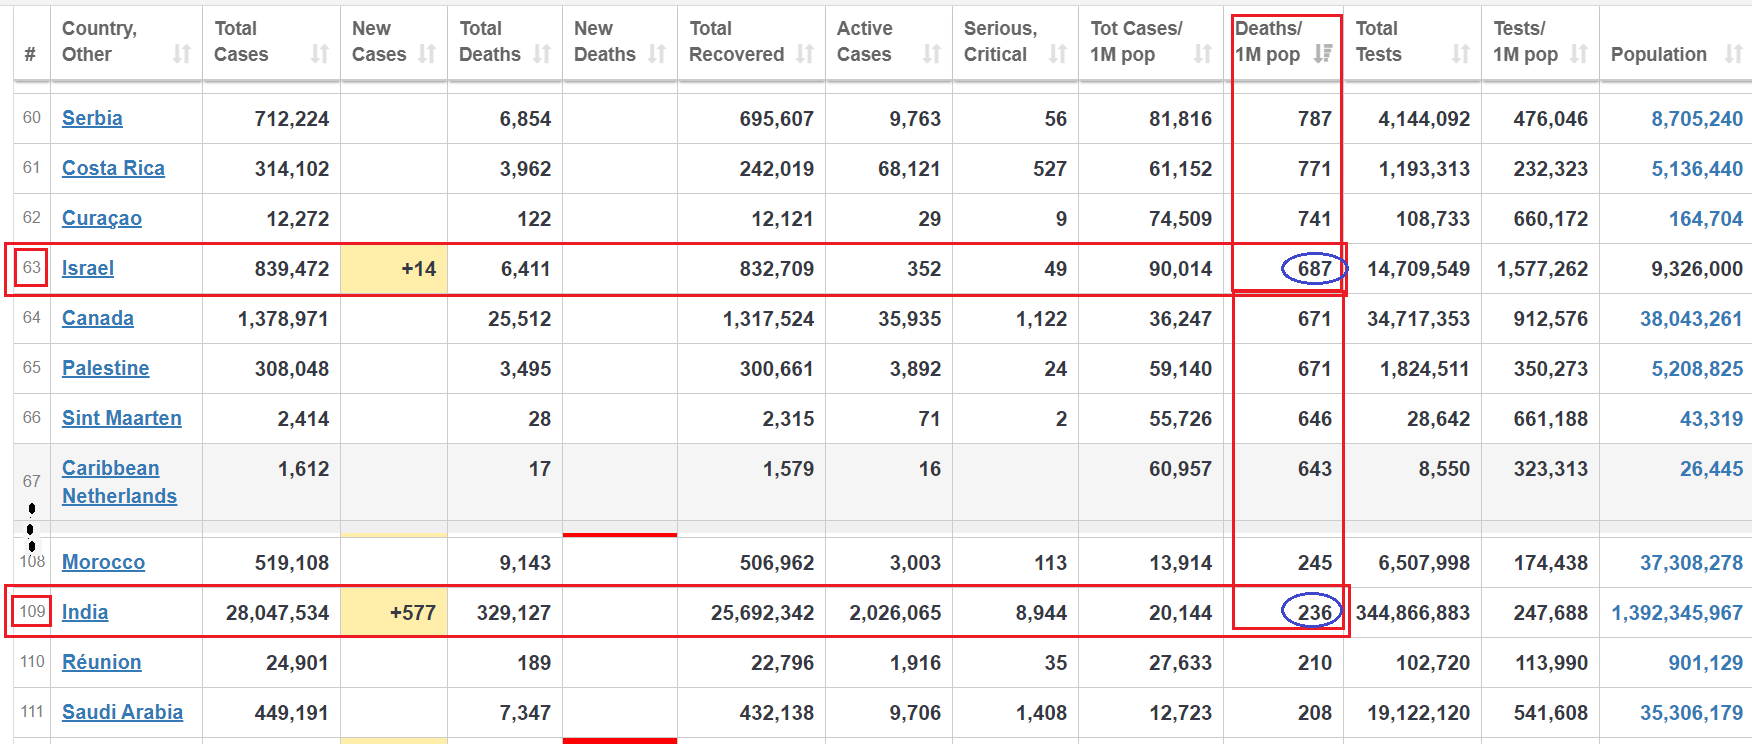This screenshot has height=744, width=1759.
Task: Click the Total Recovered column header text
Action: tap(736, 42)
